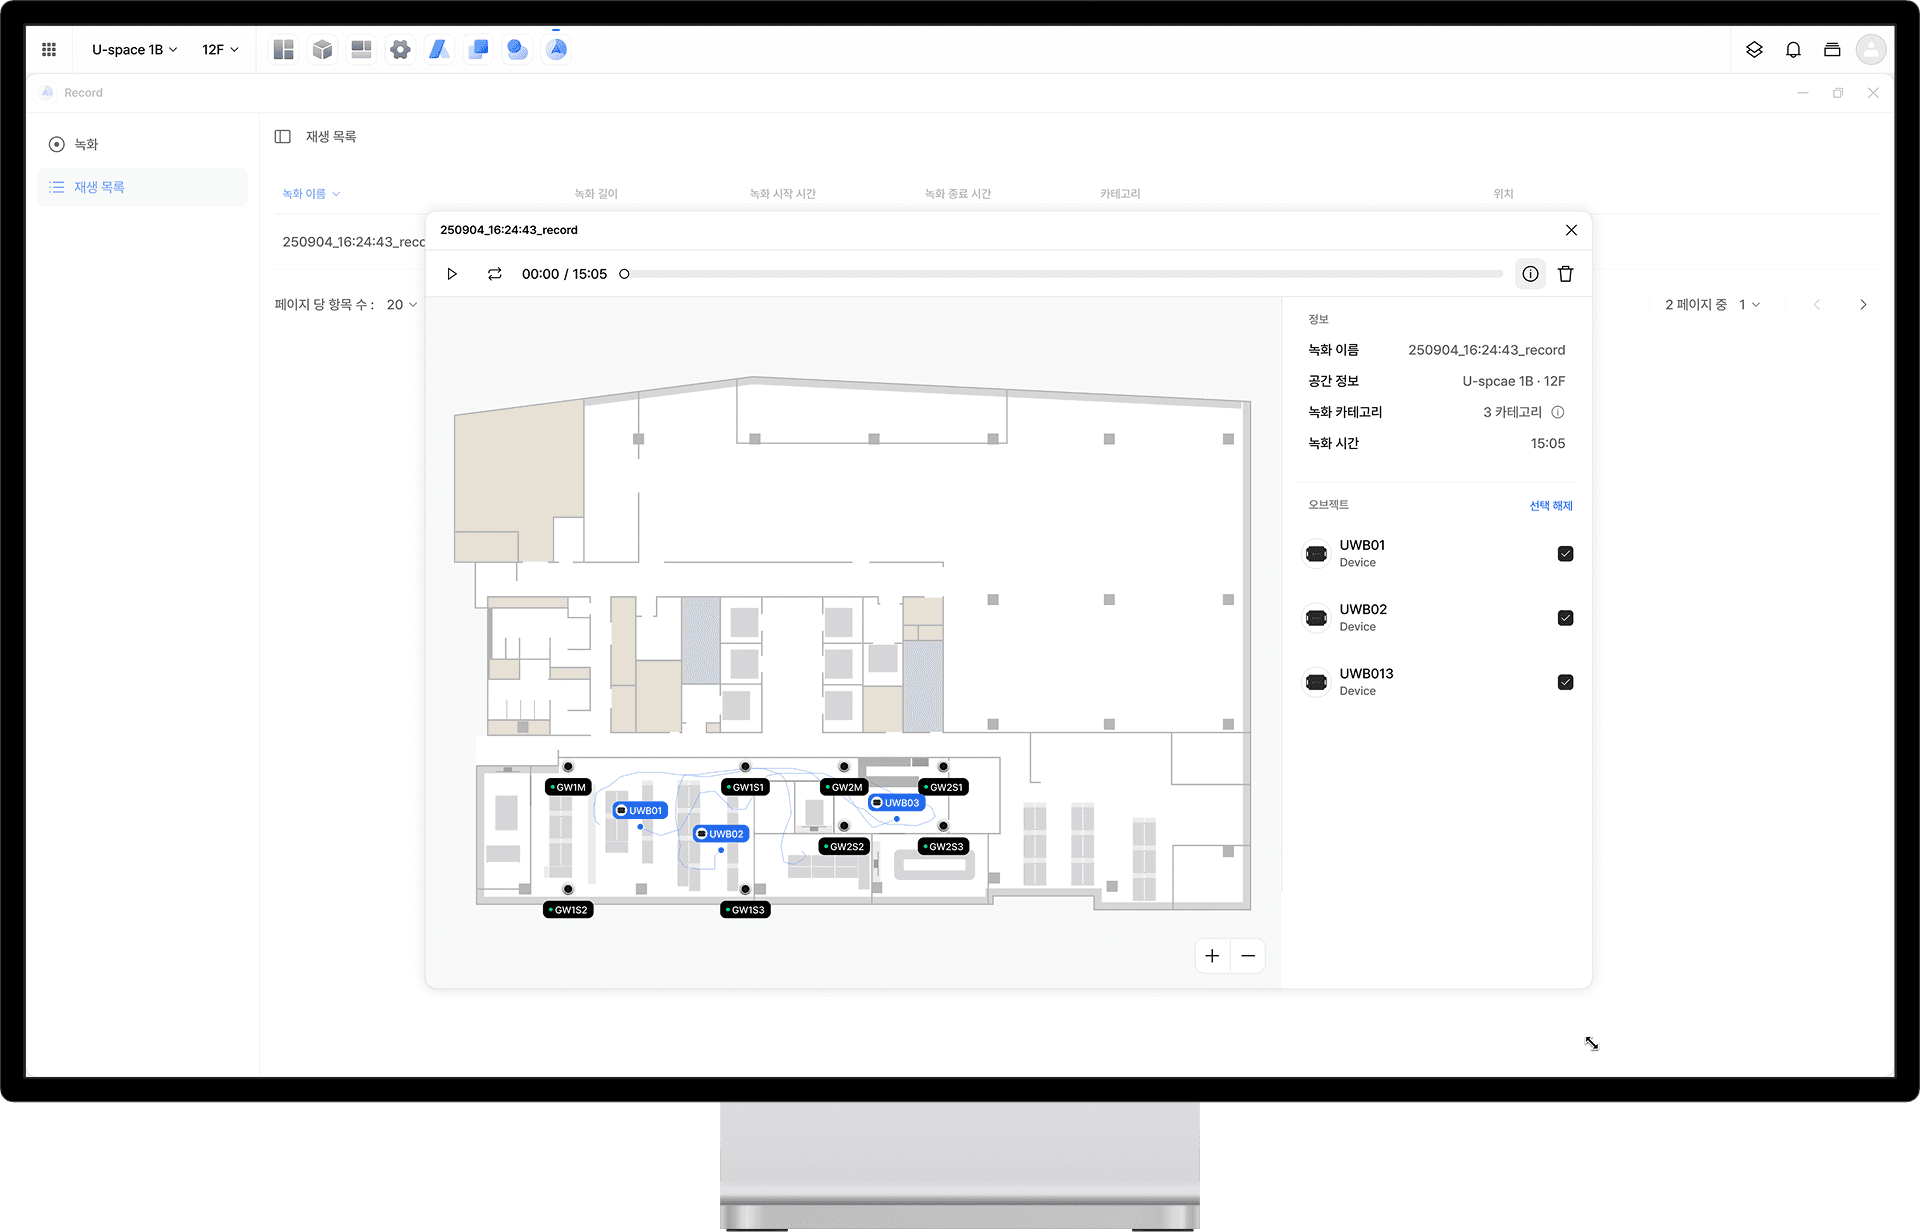Click the 선택 해제 link
Image resolution: width=1920 pixels, height=1232 pixels.
(x=1550, y=505)
